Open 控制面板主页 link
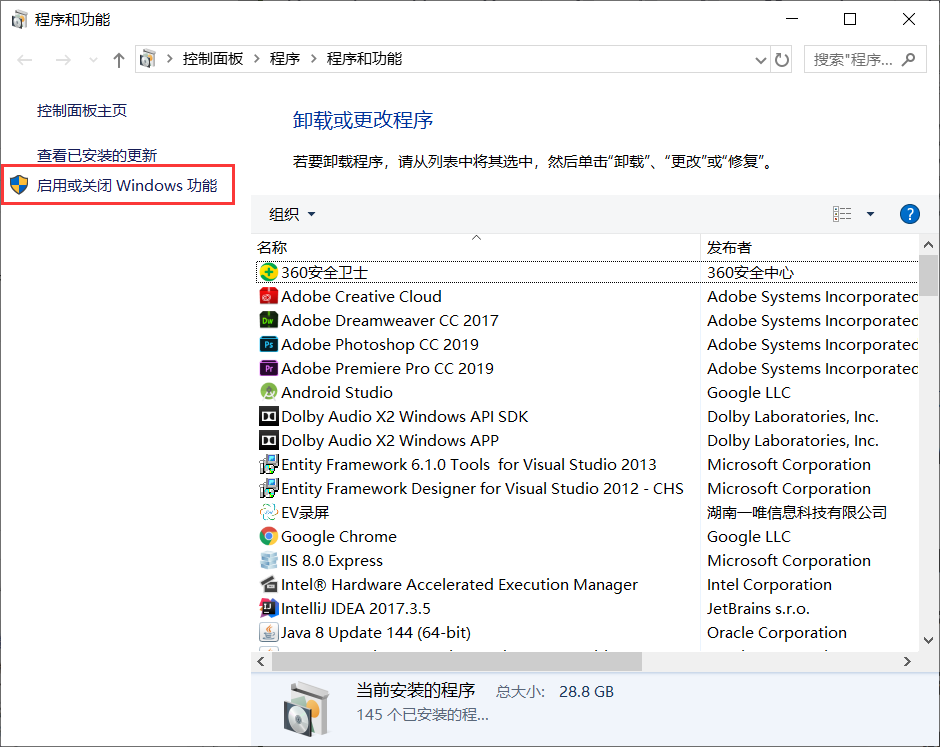 (82, 110)
